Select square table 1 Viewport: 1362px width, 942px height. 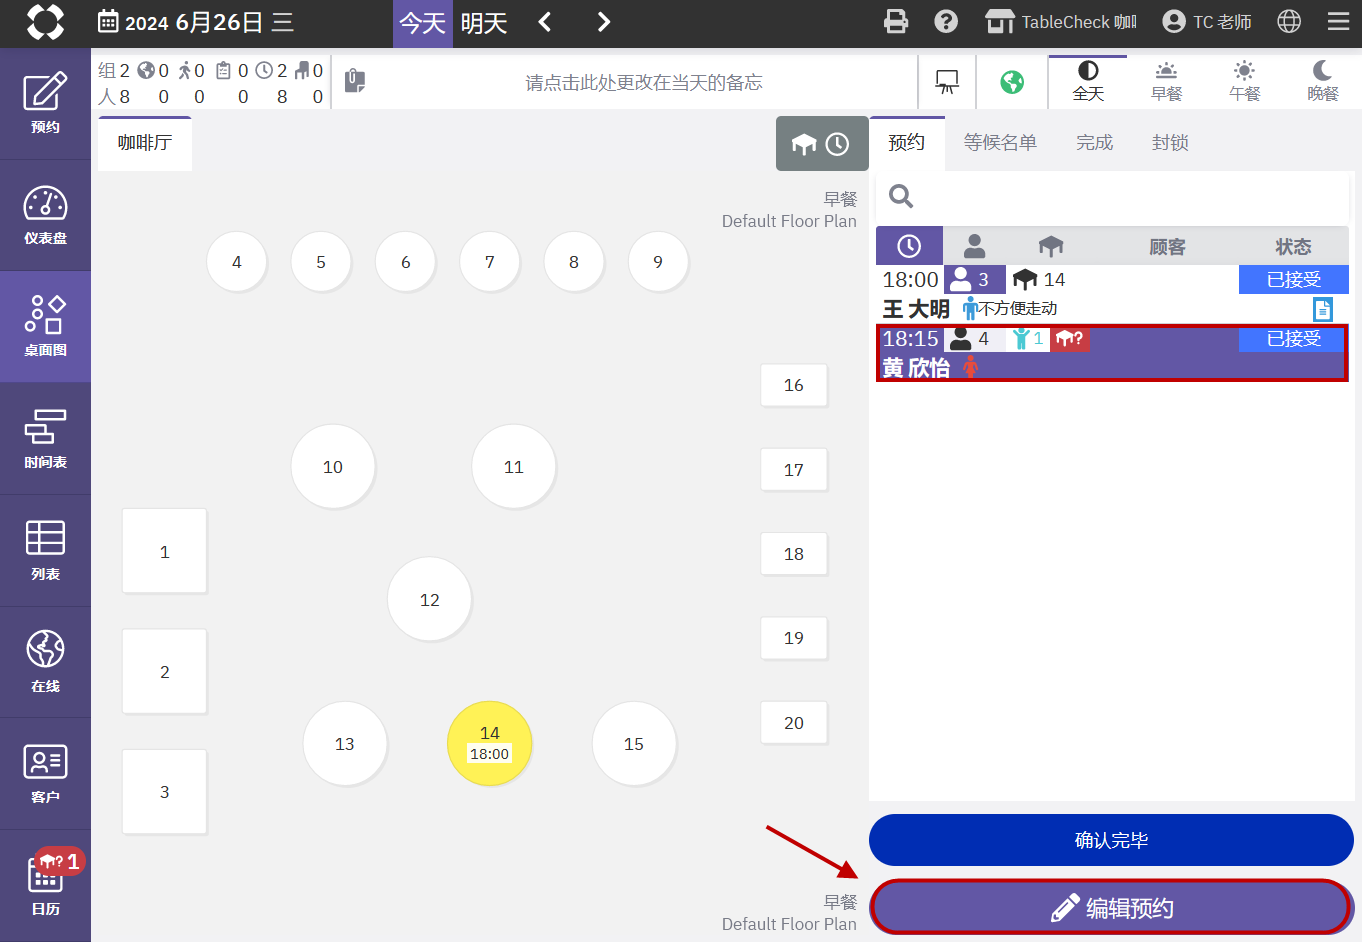(x=164, y=551)
